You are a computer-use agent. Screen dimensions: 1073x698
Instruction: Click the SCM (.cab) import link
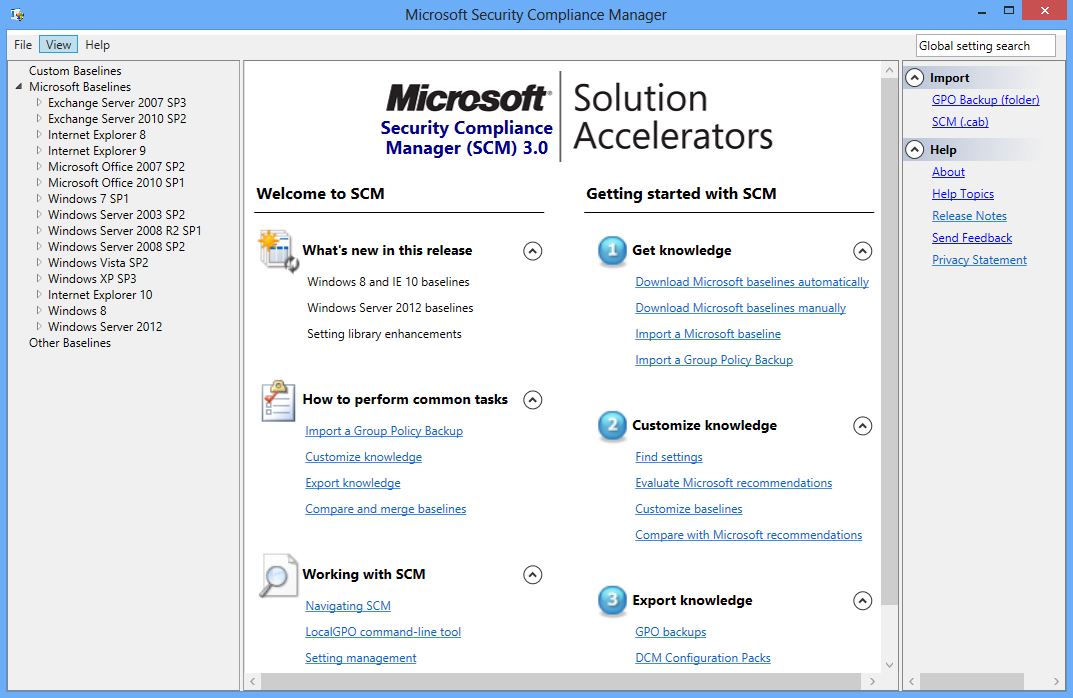pyautogui.click(x=960, y=122)
